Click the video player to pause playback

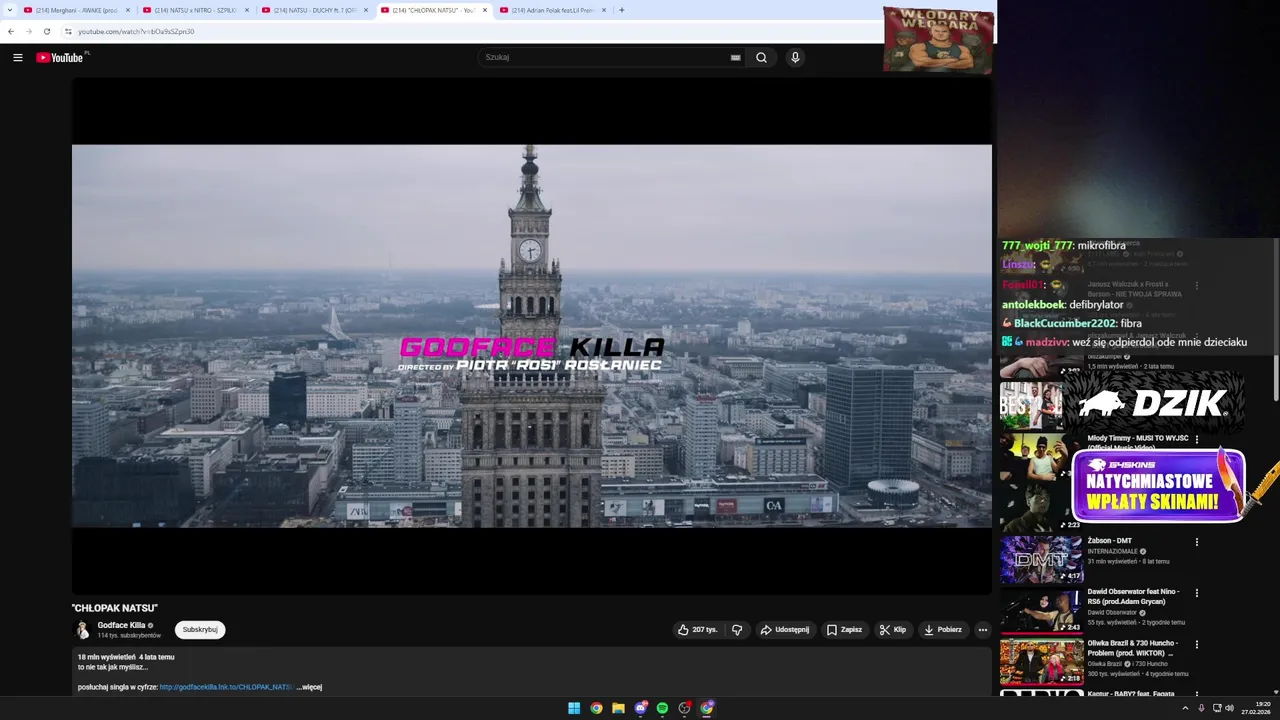click(531, 336)
